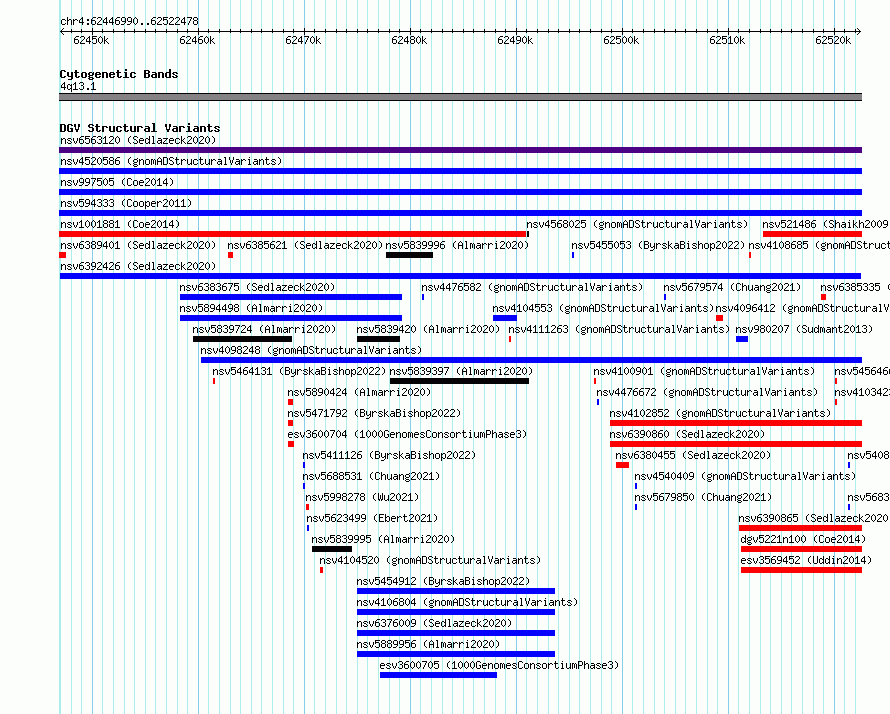This screenshot has width=890, height=714.
Task: Select blue bar under nsv4104553
Action: (x=505, y=318)
